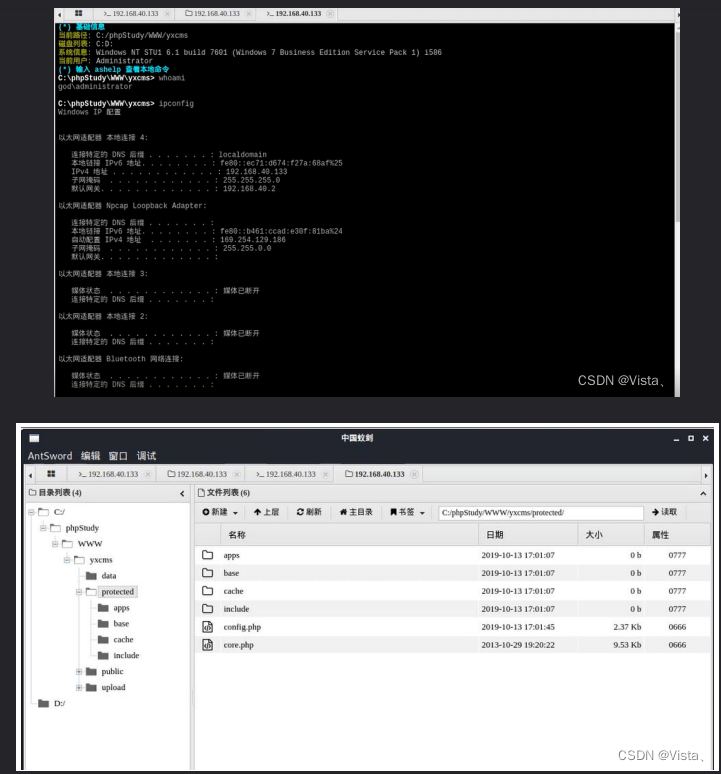Viewport: 721px width, 774px height.
Task: Click the 新建 (New) toolbar button
Action: [220, 512]
